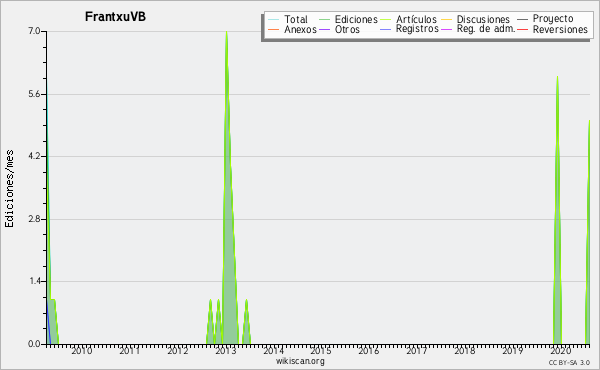Click the 2016 x-axis label

368,351
